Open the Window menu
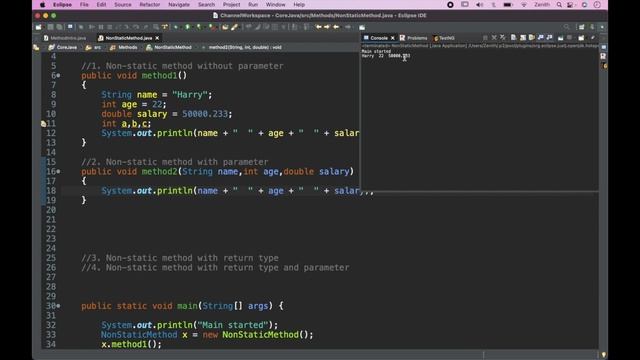This screenshot has width=640, height=360. (x=276, y=4)
